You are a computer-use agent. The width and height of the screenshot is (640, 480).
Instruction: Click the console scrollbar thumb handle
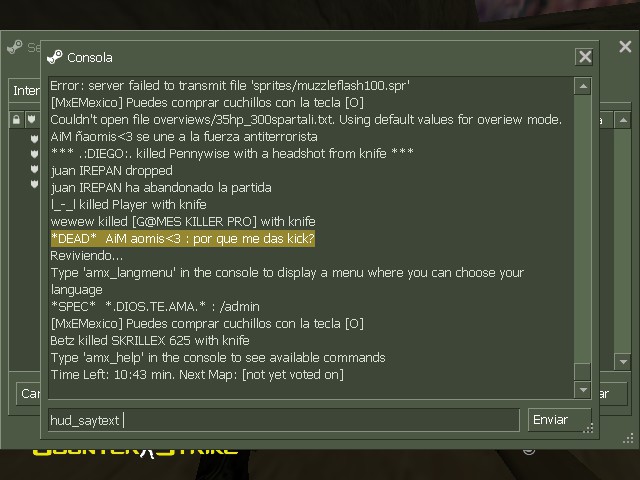pos(583,372)
